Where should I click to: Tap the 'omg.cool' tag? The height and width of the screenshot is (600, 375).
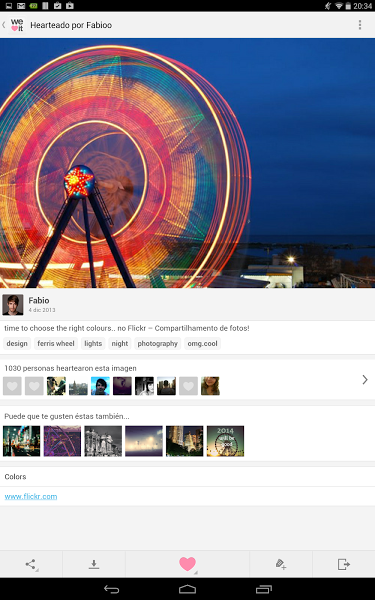click(x=202, y=343)
